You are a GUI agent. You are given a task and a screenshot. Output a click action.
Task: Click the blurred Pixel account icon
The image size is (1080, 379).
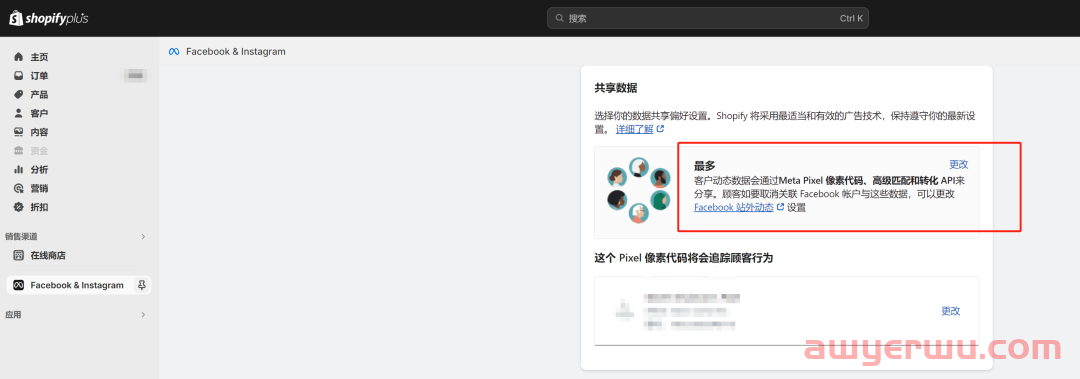click(625, 310)
